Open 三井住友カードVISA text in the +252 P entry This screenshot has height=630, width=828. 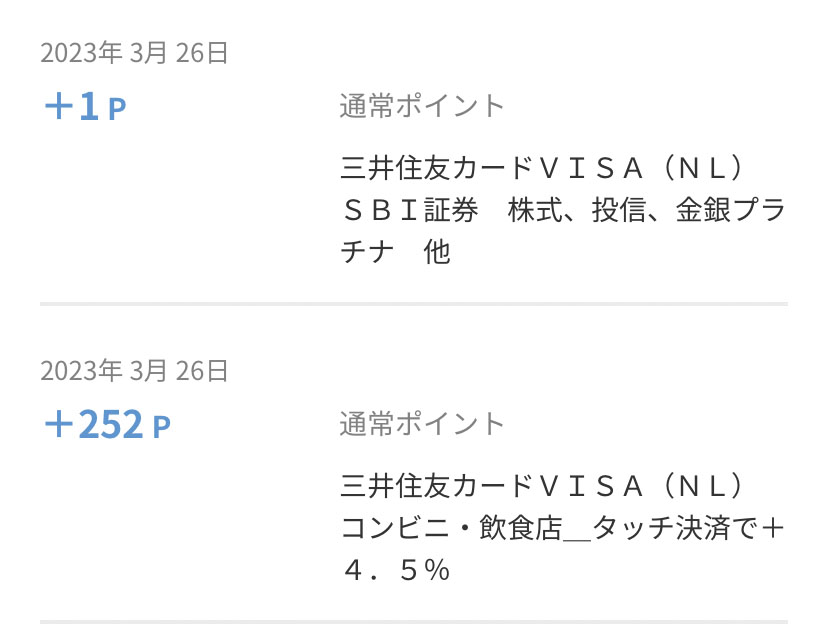tap(490, 485)
